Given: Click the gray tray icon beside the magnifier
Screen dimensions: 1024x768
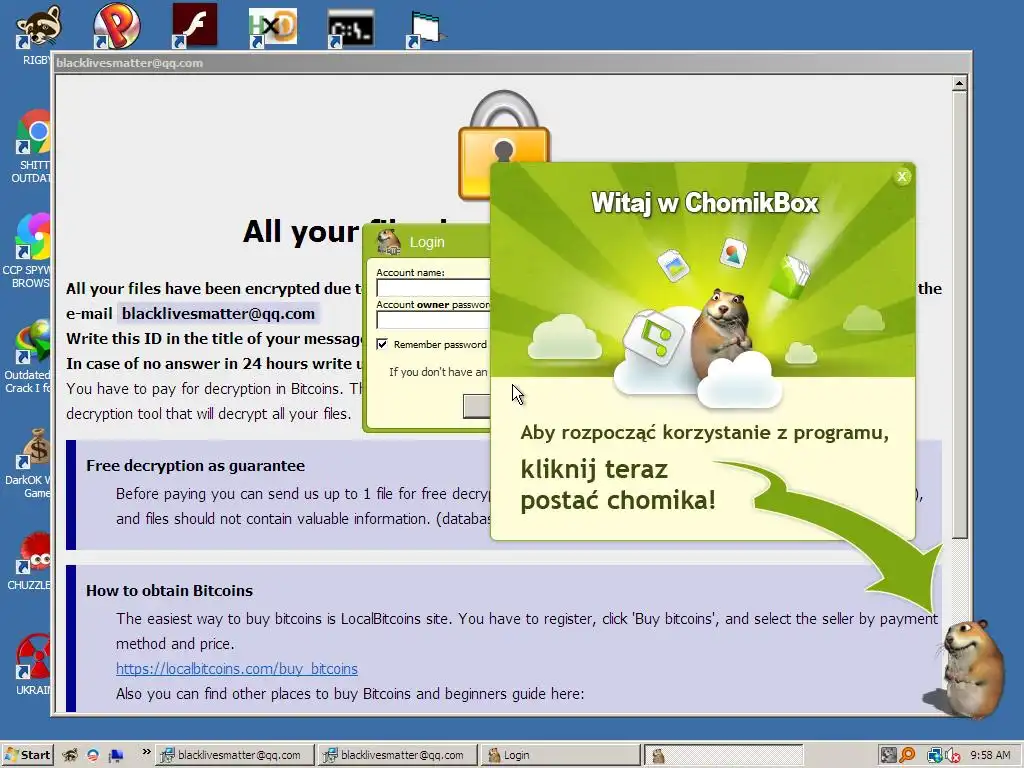Looking at the screenshot, I should pos(888,756).
